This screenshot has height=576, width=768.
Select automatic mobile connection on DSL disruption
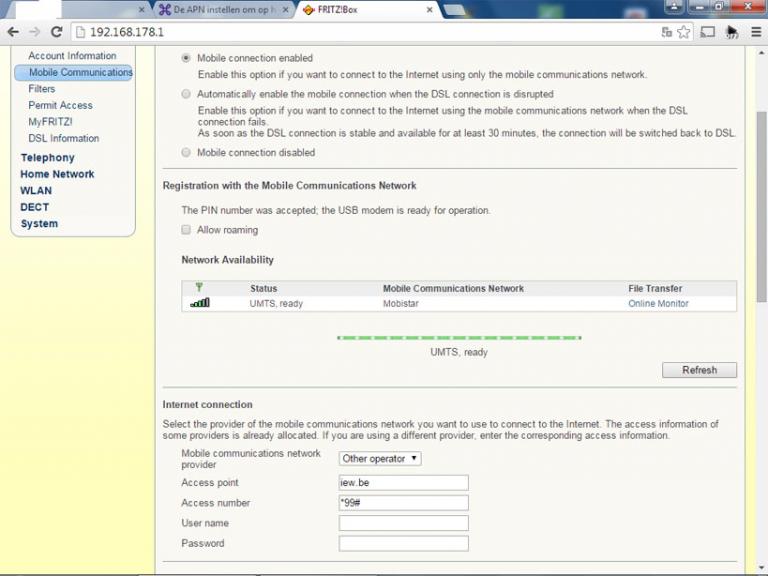pyautogui.click(x=186, y=94)
